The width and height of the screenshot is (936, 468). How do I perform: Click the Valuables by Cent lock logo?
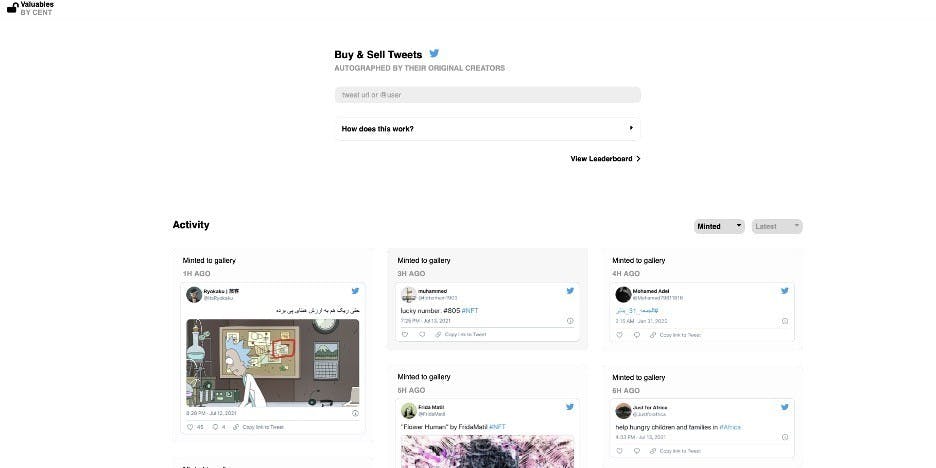click(x=12, y=8)
